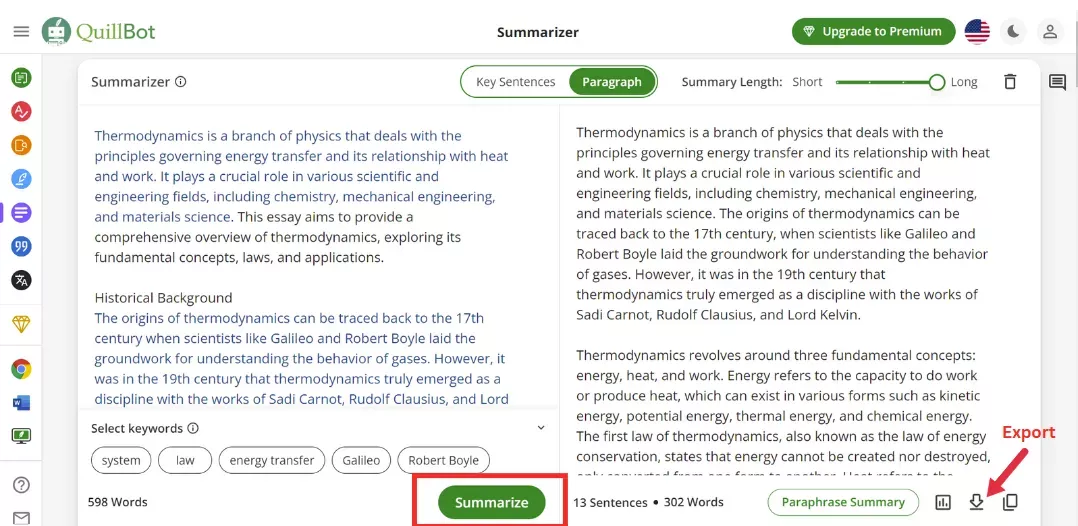Screen dimensions: 1078x526
Task: Show summary statistics chart icon
Action: [943, 502]
